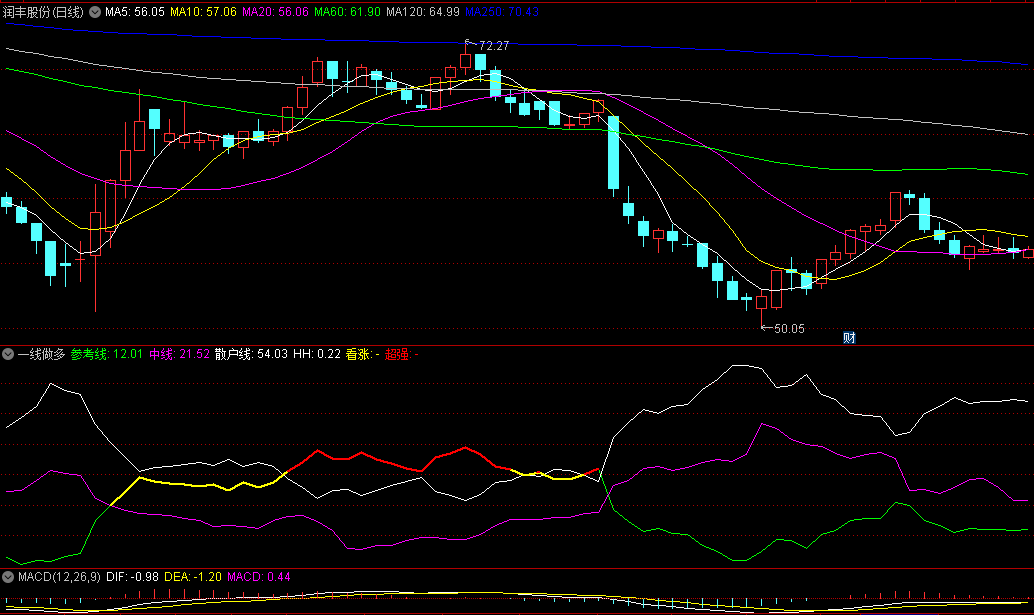Click the 散户线: 54.03 value

pyautogui.click(x=251, y=354)
